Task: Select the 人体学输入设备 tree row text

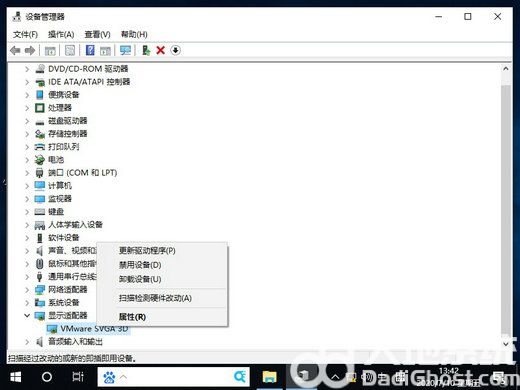Action: (75, 225)
